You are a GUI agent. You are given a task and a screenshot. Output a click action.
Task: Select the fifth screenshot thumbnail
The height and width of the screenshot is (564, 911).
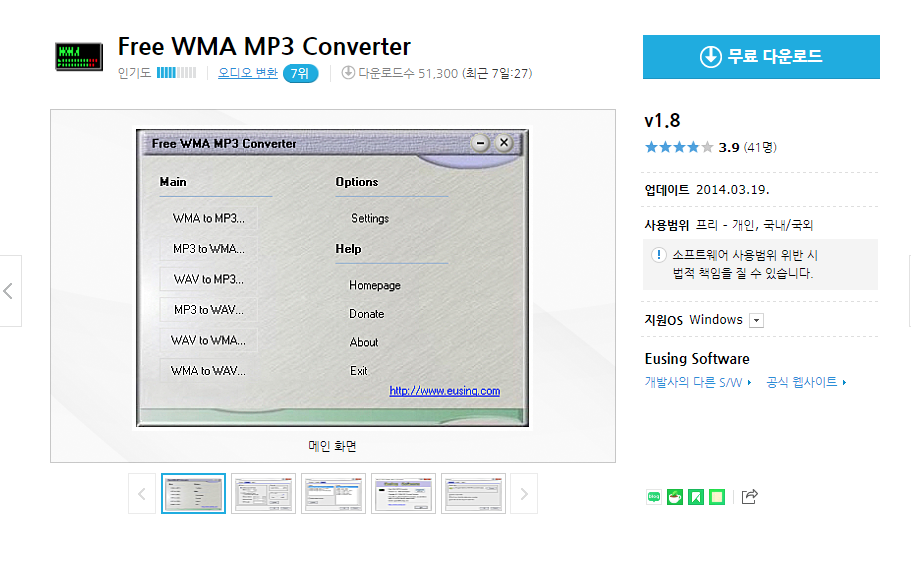tap(474, 494)
